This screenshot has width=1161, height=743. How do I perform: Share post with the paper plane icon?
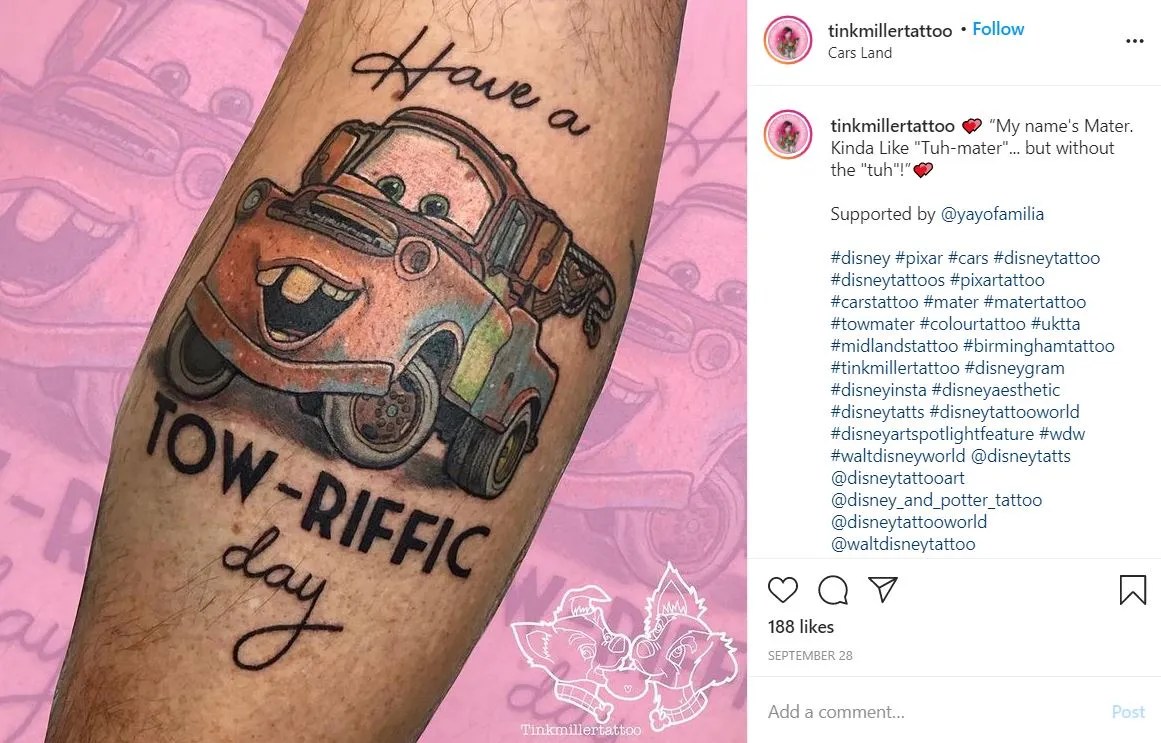click(x=883, y=589)
